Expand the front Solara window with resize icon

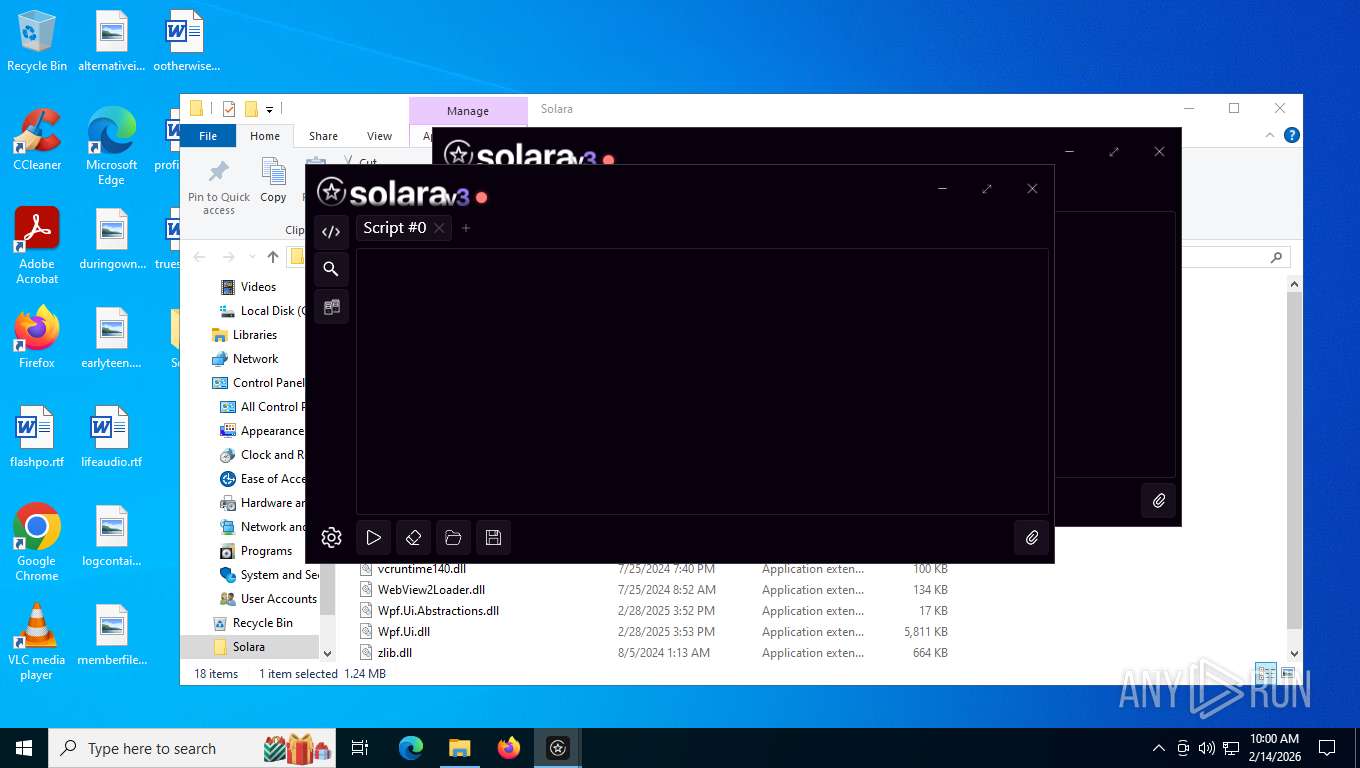[987, 188]
